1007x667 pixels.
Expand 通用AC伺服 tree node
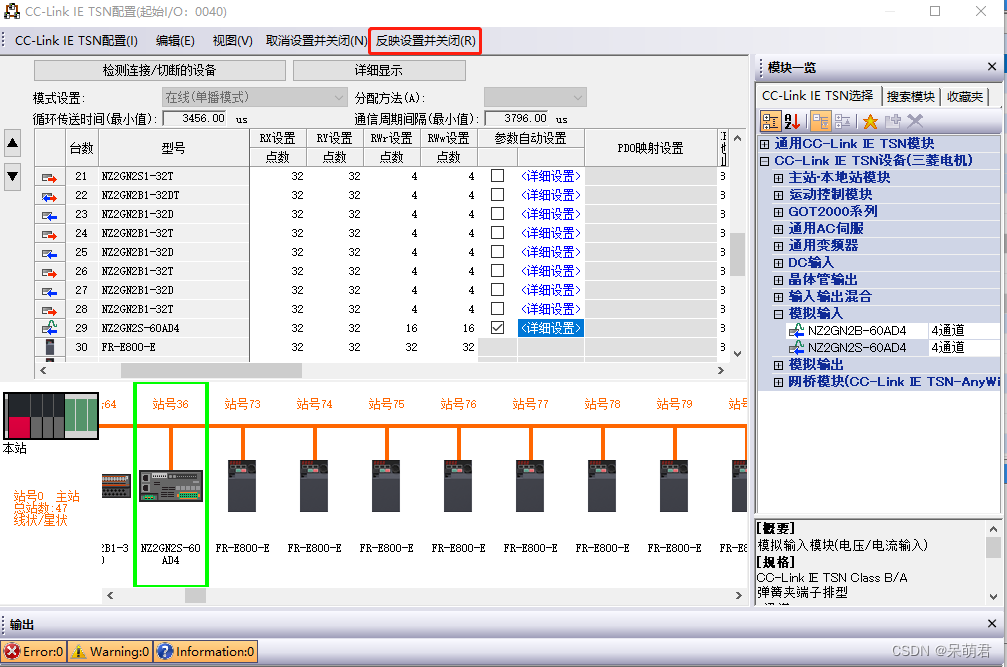click(778, 229)
